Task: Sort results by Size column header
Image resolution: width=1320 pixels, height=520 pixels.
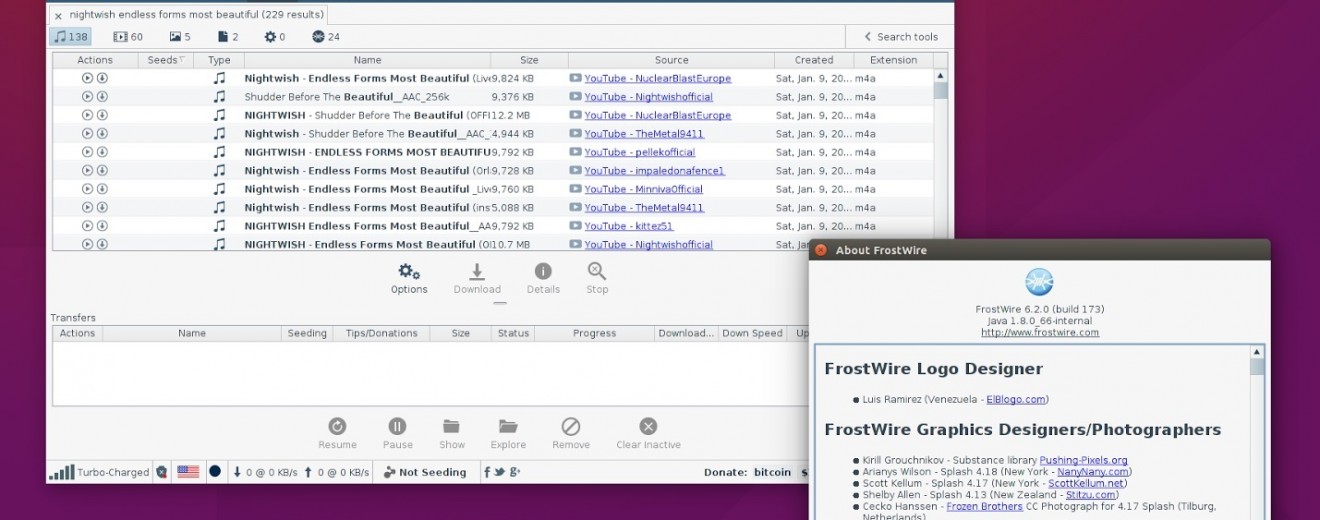Action: [x=529, y=60]
